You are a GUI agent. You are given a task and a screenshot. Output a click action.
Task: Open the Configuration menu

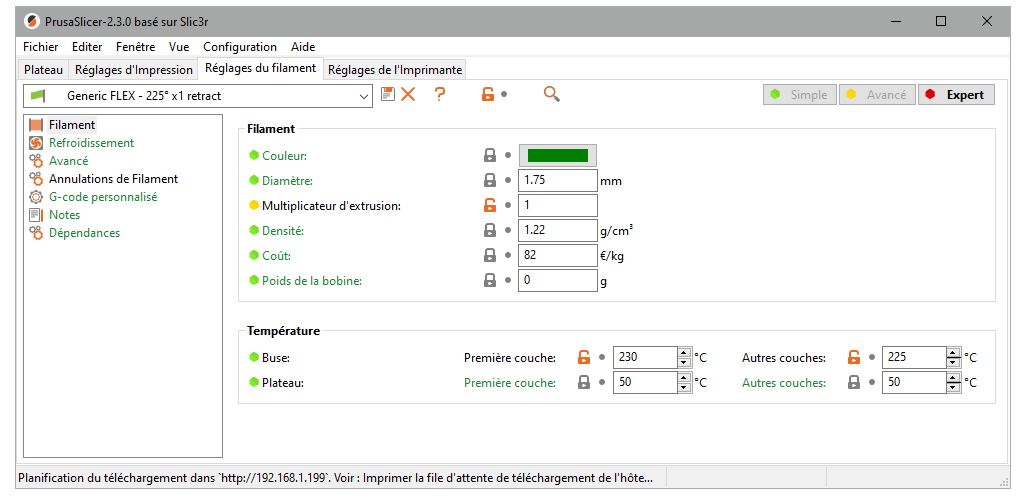(x=239, y=47)
